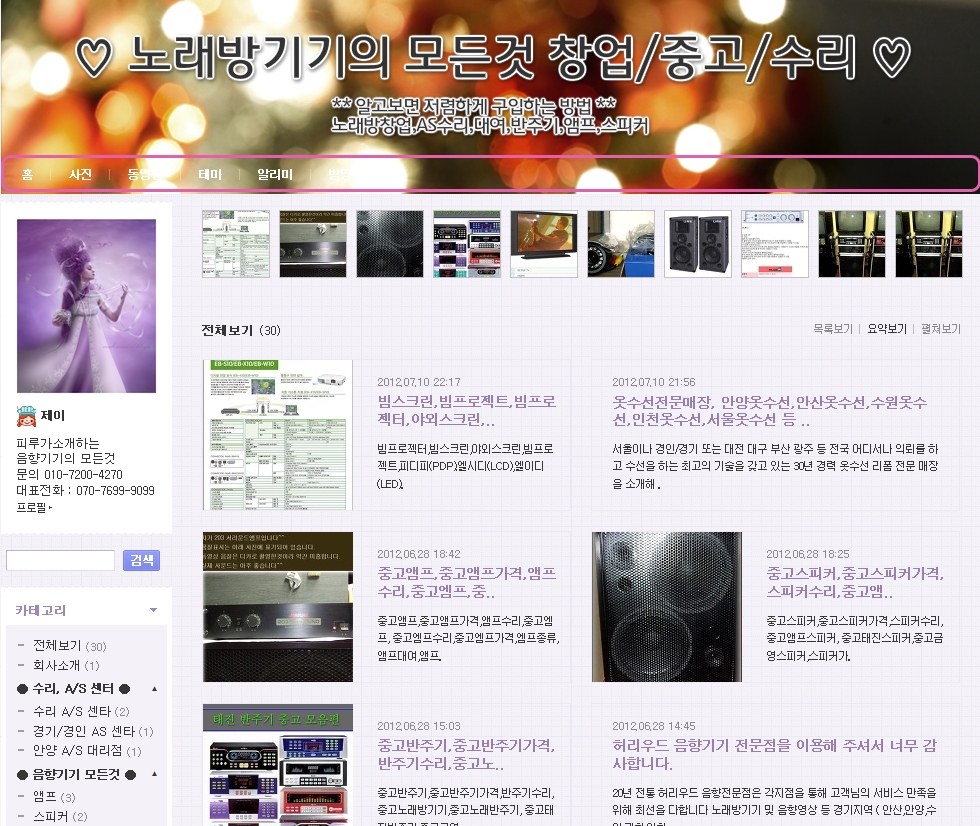980x826 pixels.
Task: Open the first projector spec sheet strip thumbnail
Action: pos(235,244)
